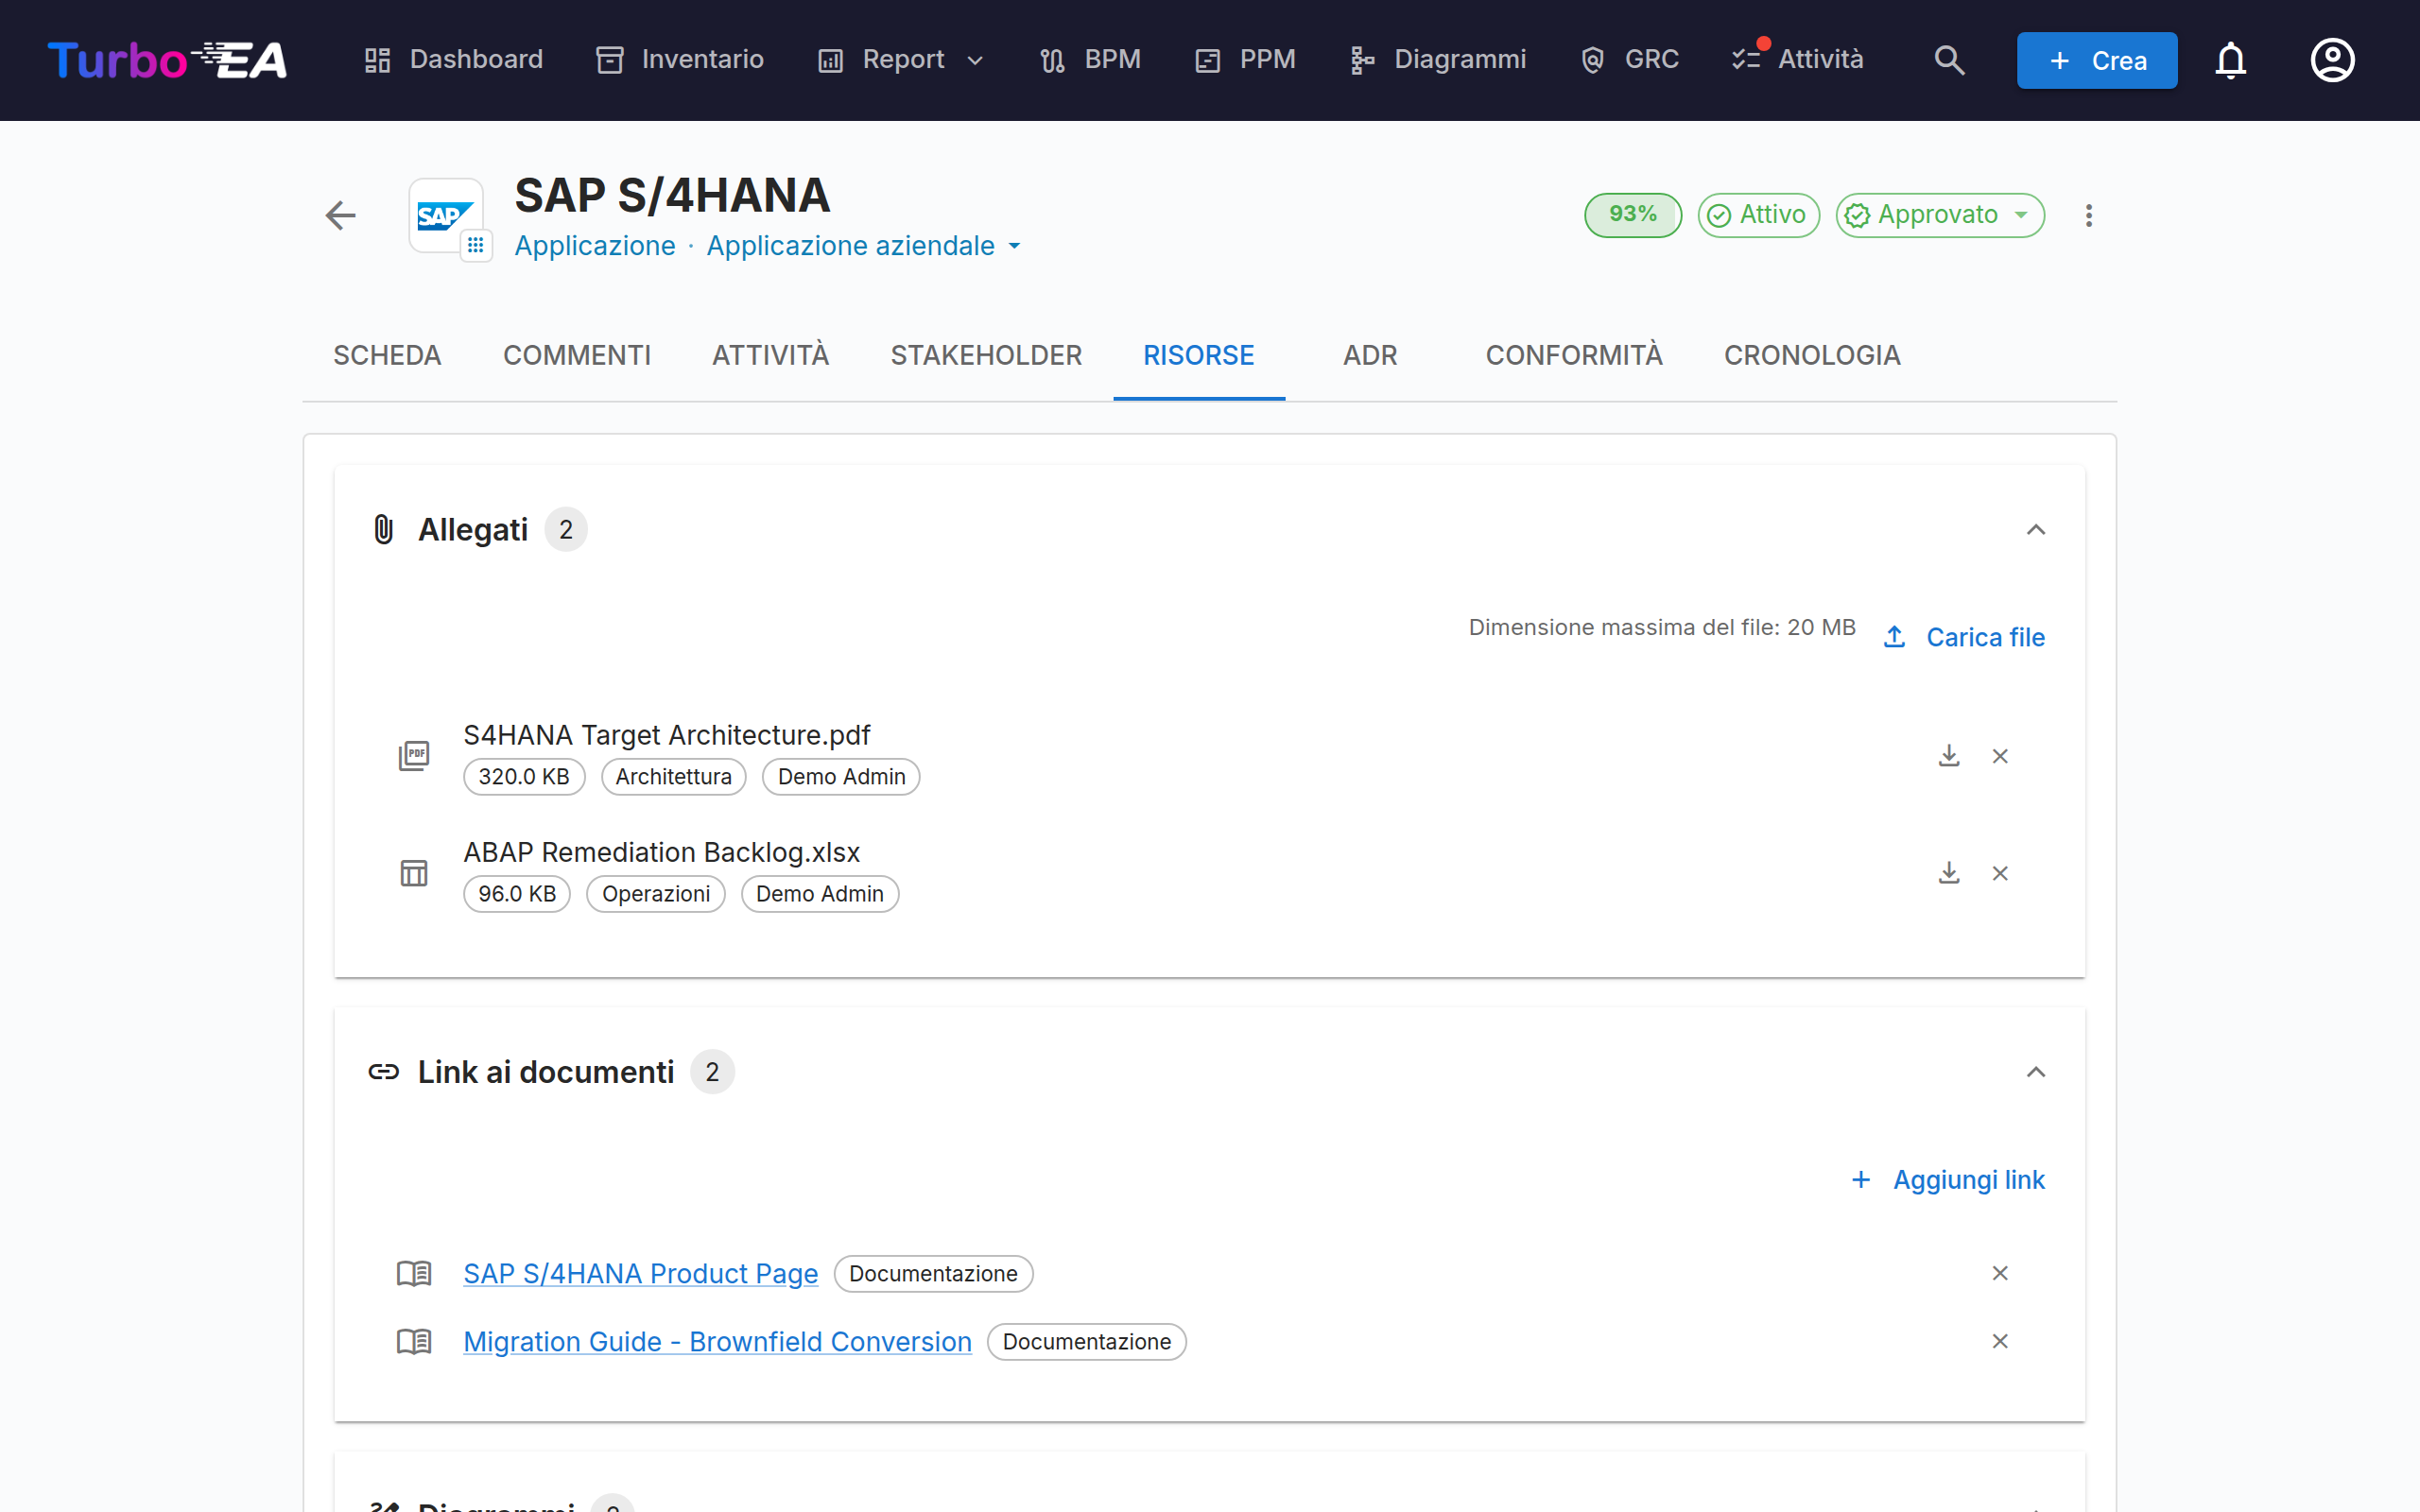This screenshot has height=1512, width=2420.
Task: Delete S4HANA Target Architecture.pdf attachment
Action: pyautogui.click(x=1999, y=756)
